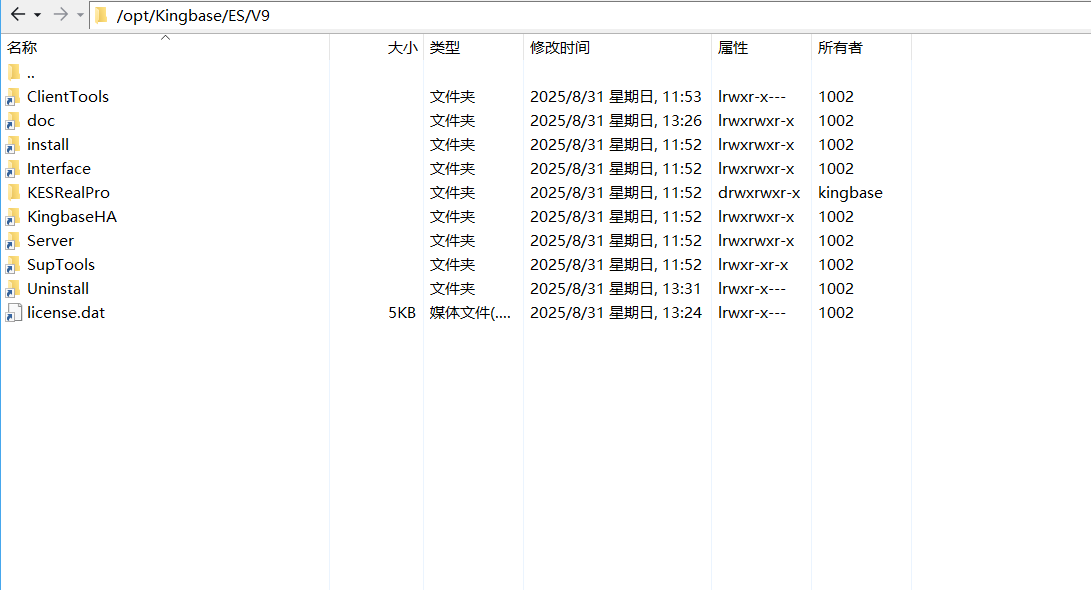Viewport: 1091px width, 590px height.
Task: Click the Uninstall folder link icon
Action: tap(13, 289)
